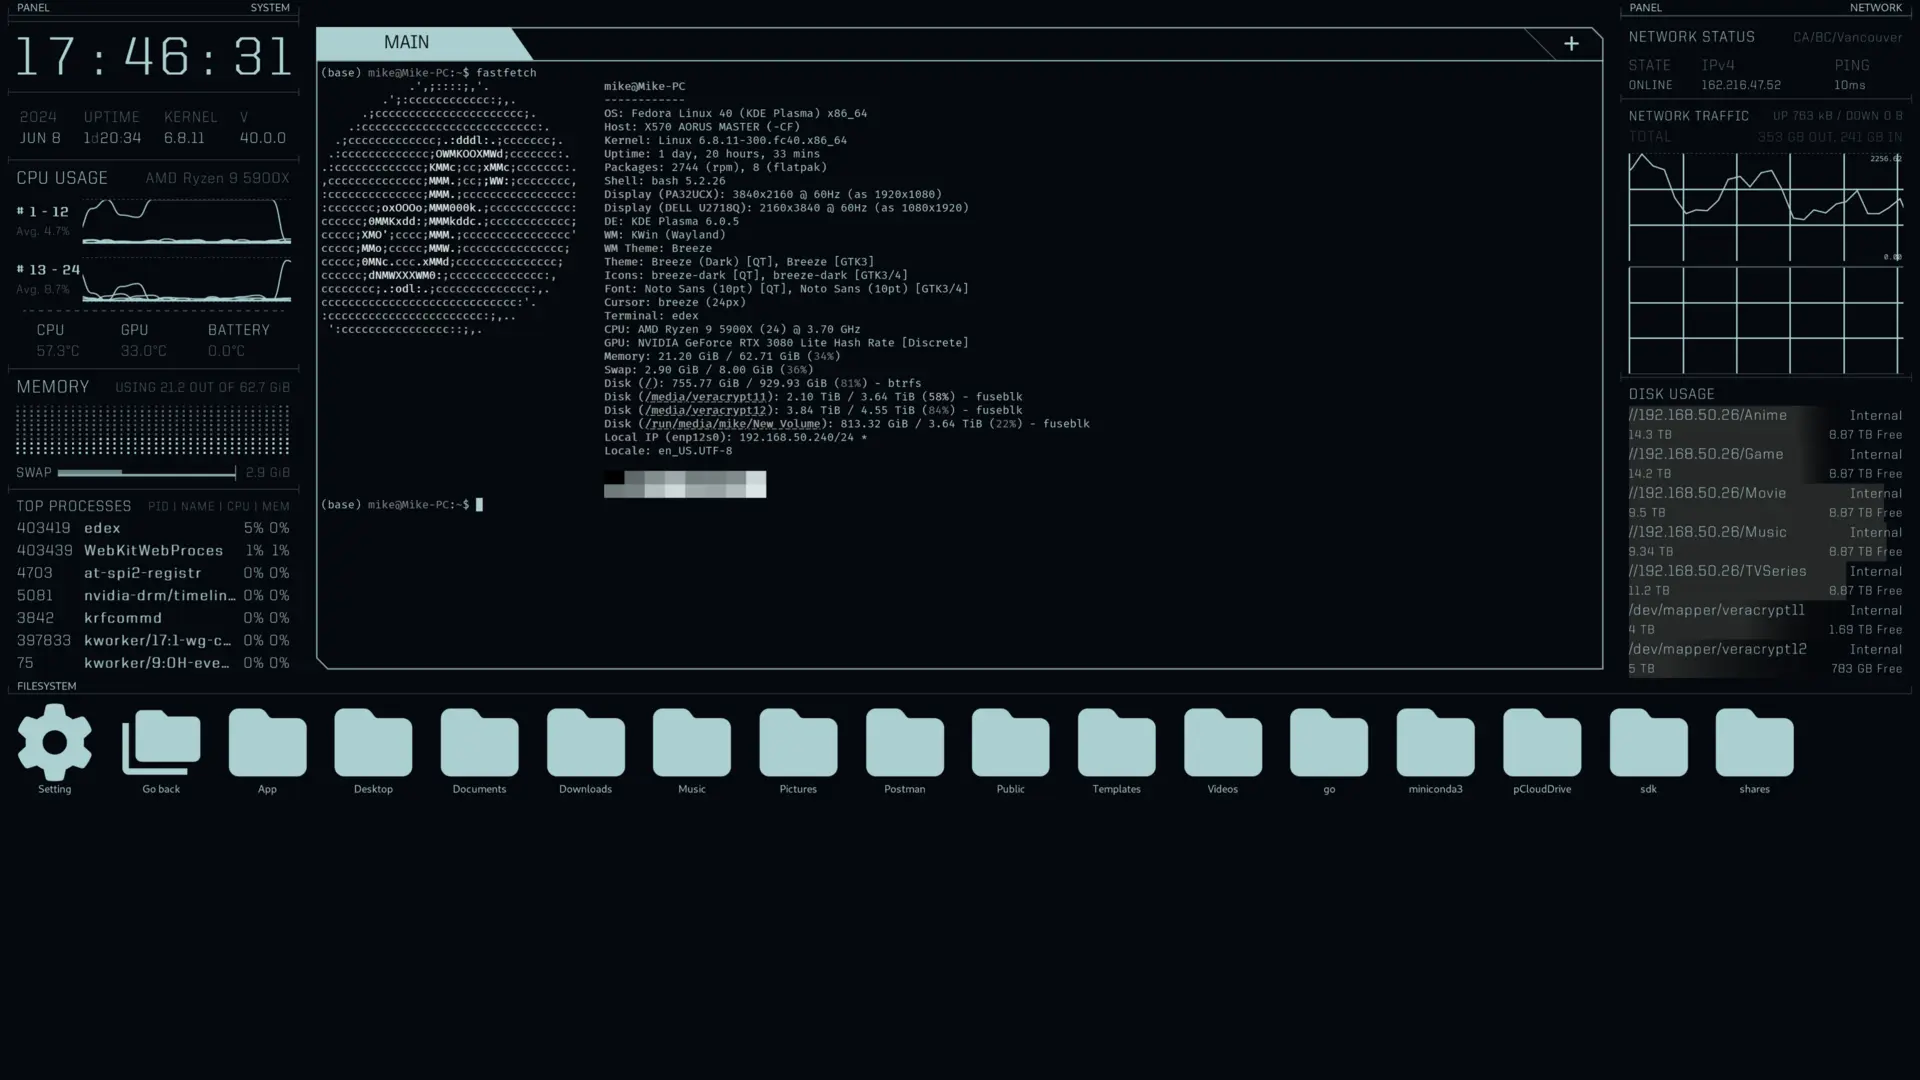Click the WebKitWebProces process entry

coord(153,551)
